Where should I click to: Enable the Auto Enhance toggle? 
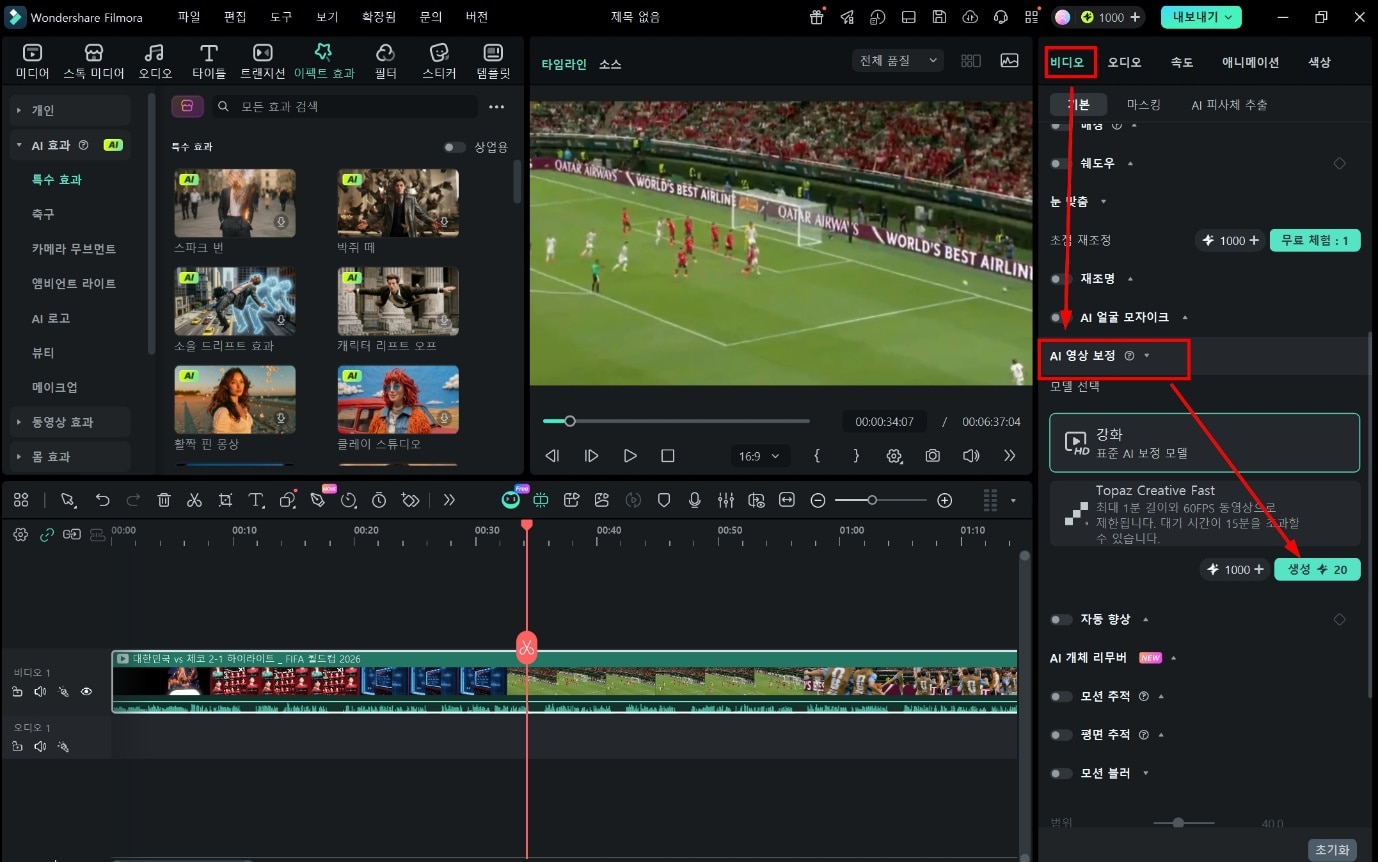tap(1061, 620)
